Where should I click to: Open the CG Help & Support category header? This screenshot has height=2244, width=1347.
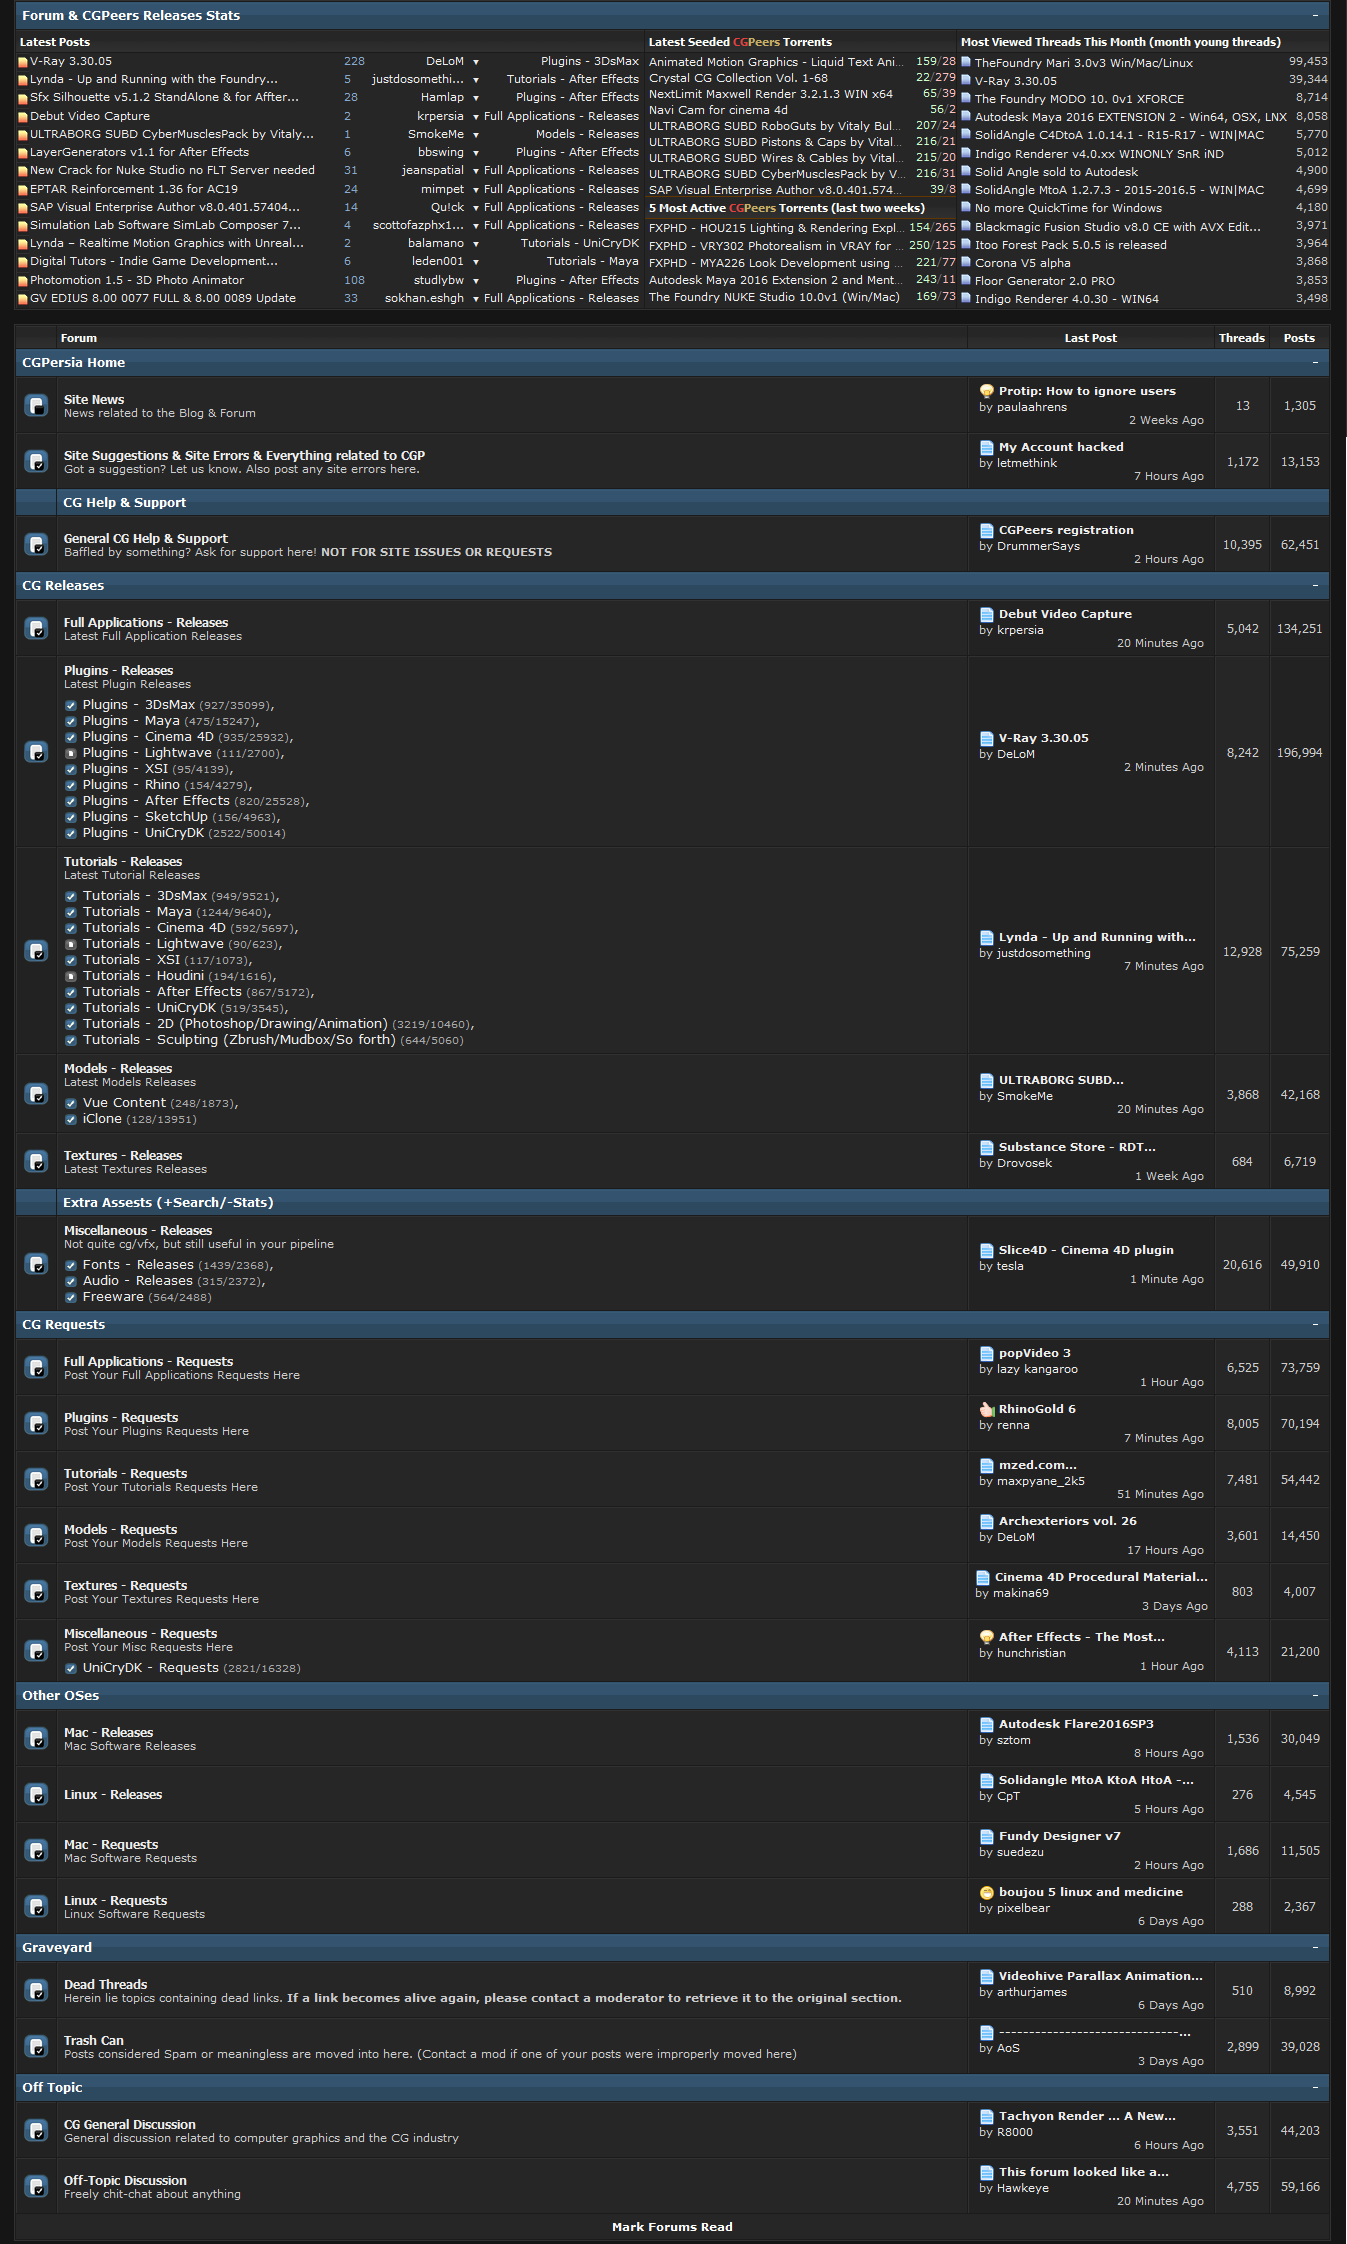point(124,502)
